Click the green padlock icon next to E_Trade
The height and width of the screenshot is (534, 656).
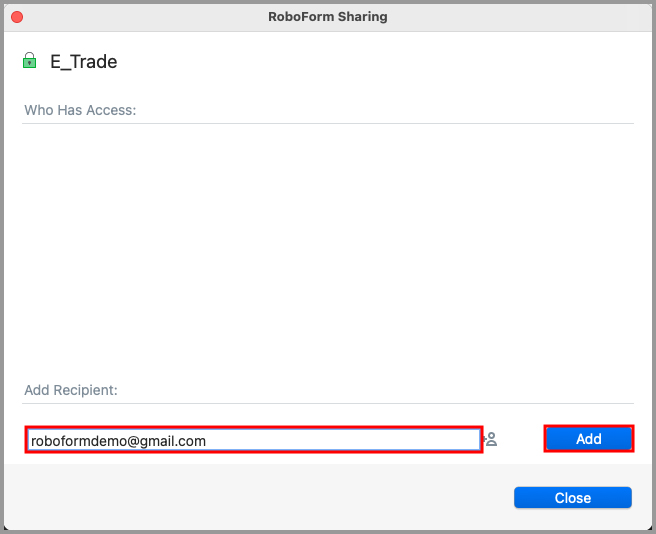click(x=29, y=60)
